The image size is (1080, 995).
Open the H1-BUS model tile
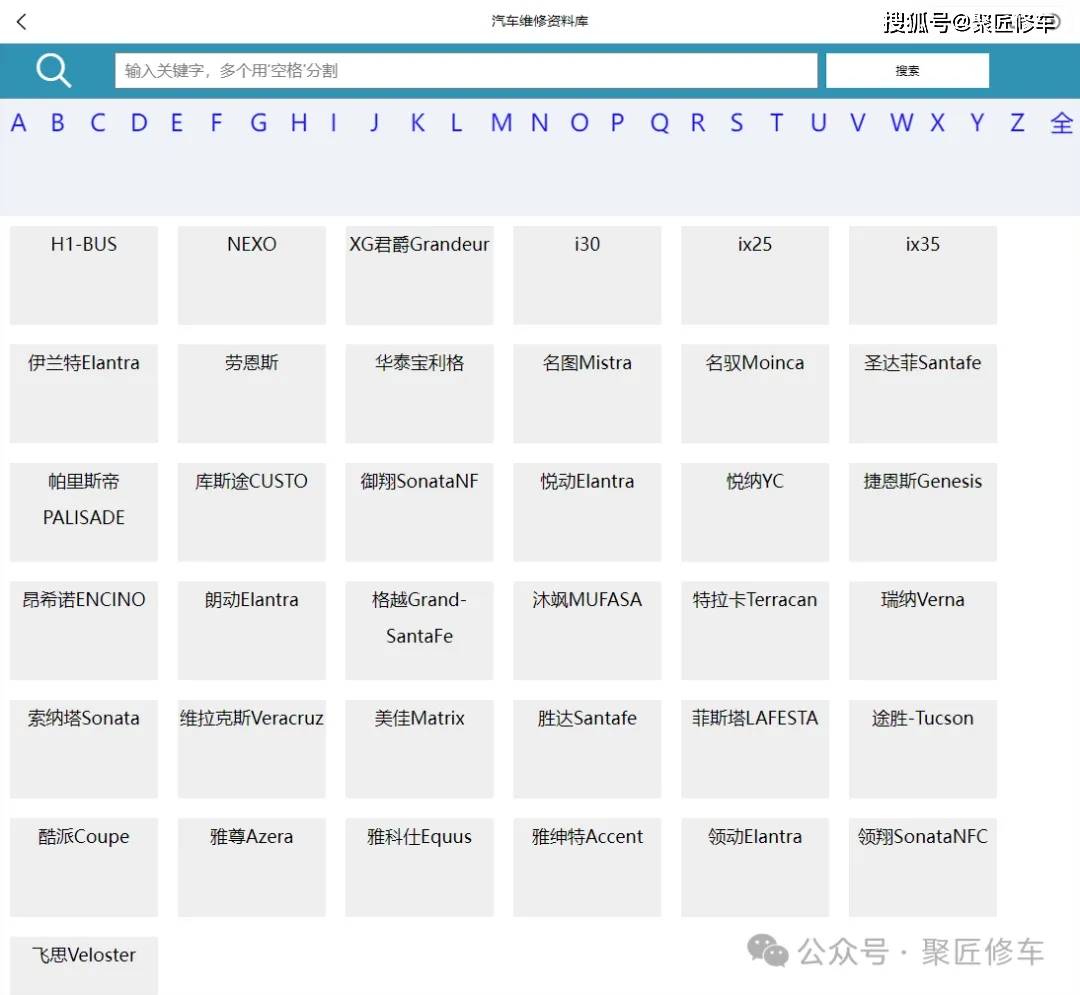[x=84, y=275]
